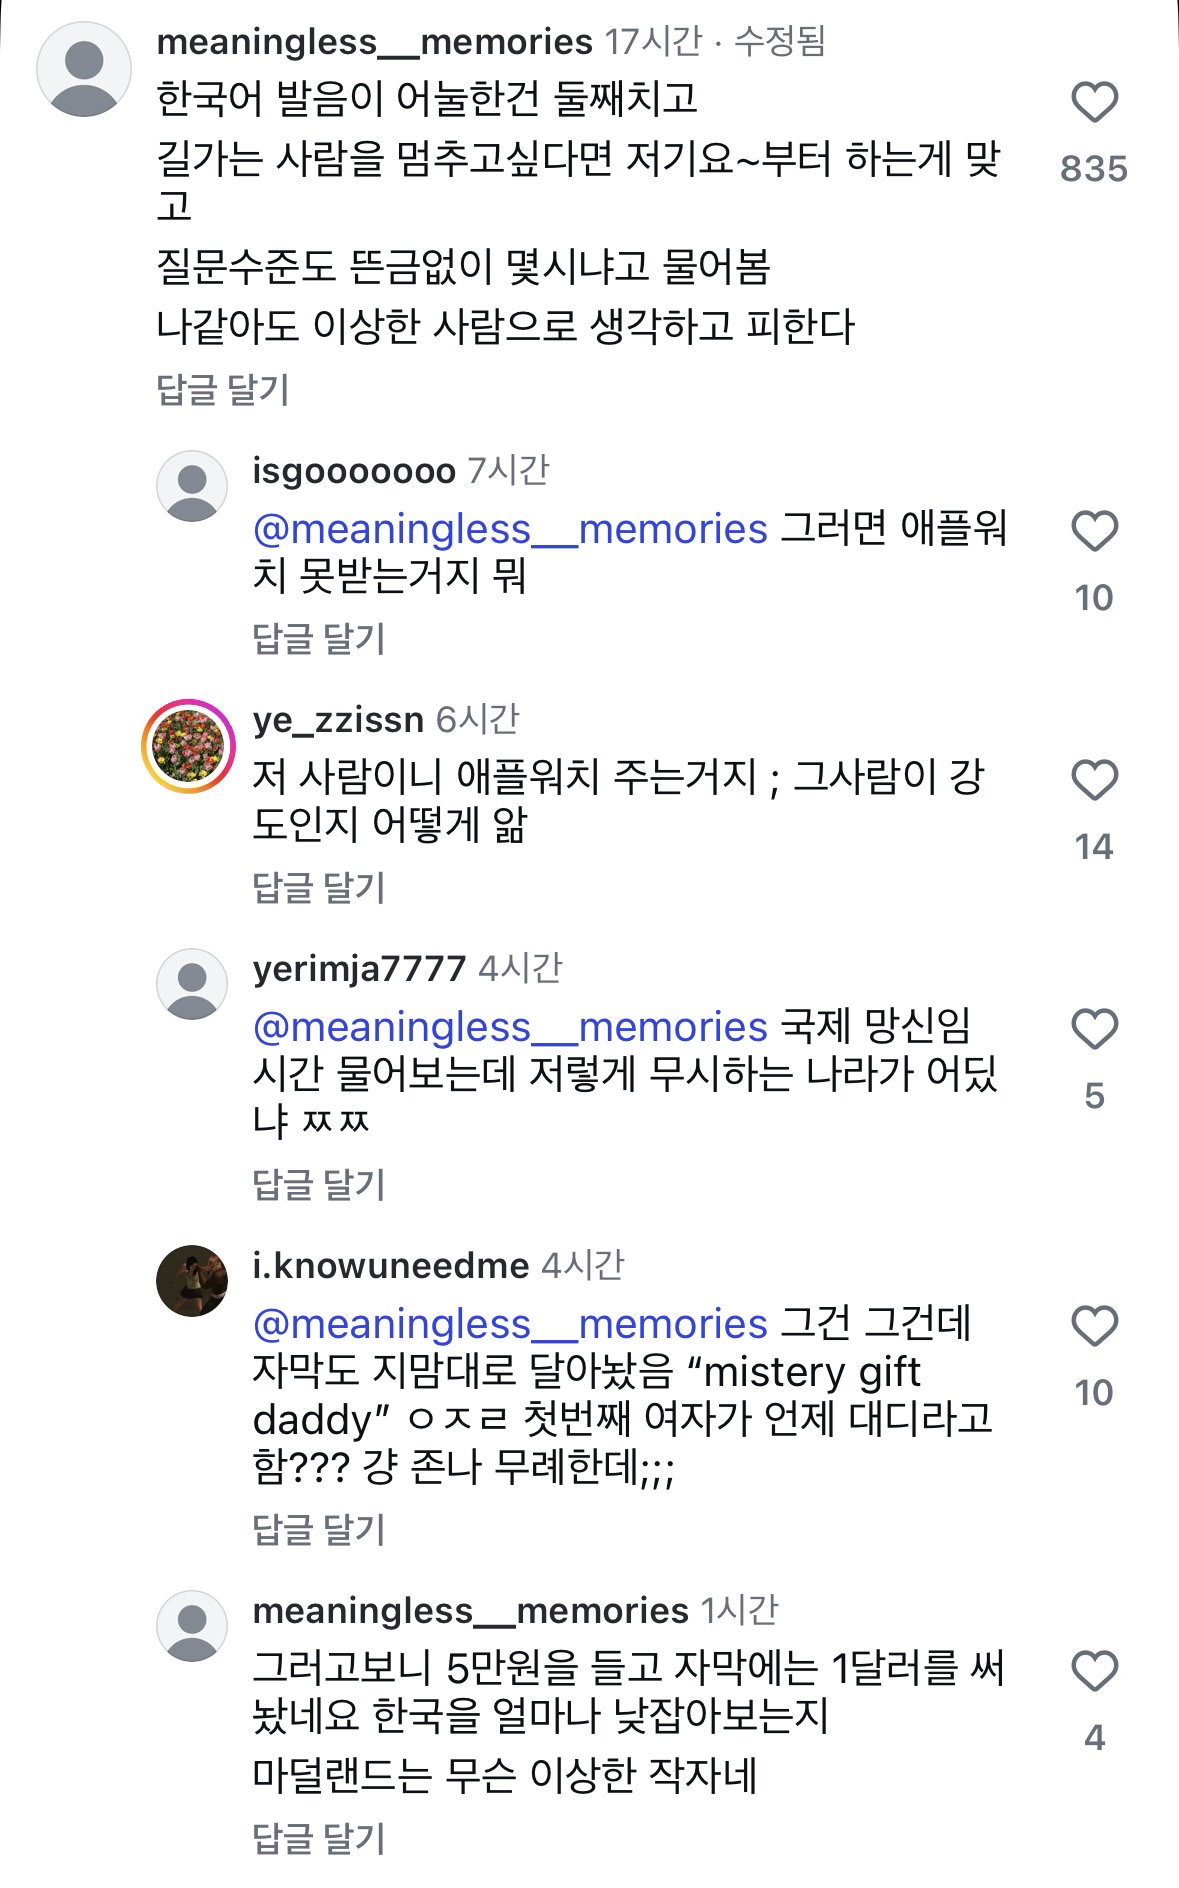Heart the i.knowuneedme comment

coord(1094,1326)
